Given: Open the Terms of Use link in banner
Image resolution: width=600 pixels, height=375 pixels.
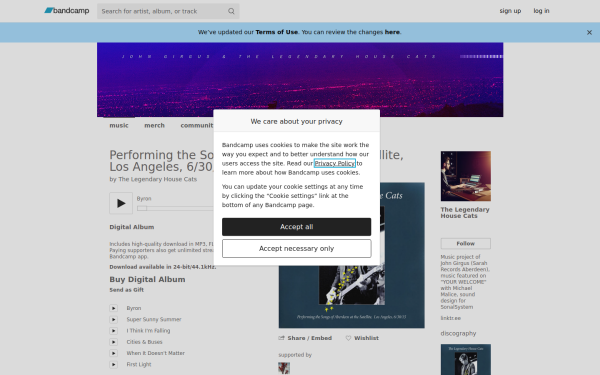Looking at the screenshot, I should 277,32.
